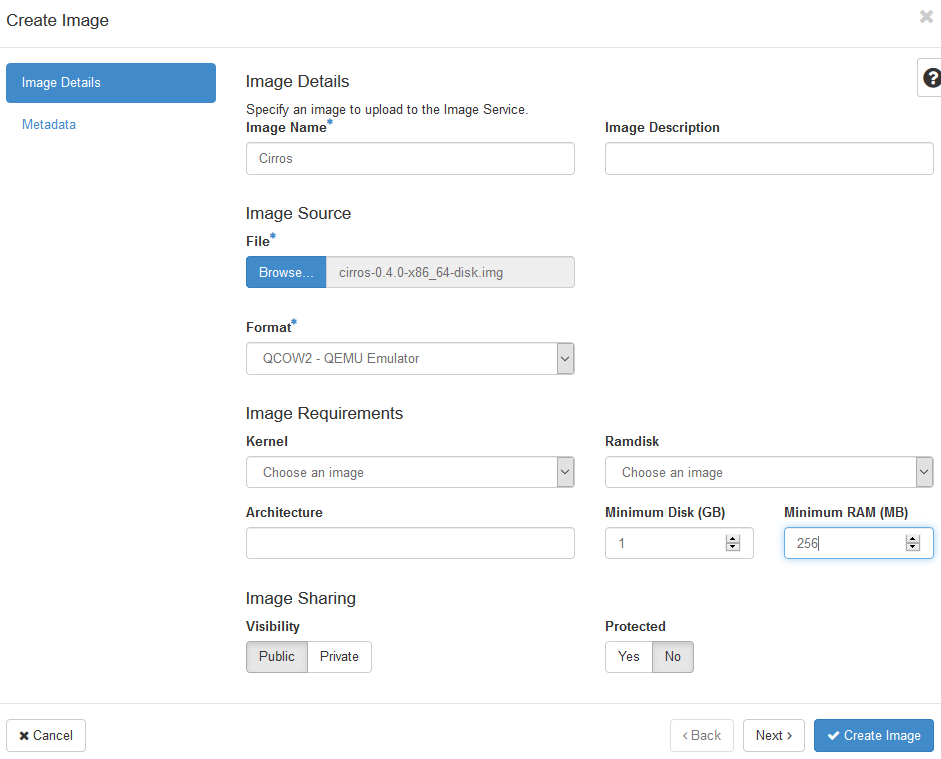The image size is (941, 759).
Task: Go to the Next step
Action: pos(774,736)
